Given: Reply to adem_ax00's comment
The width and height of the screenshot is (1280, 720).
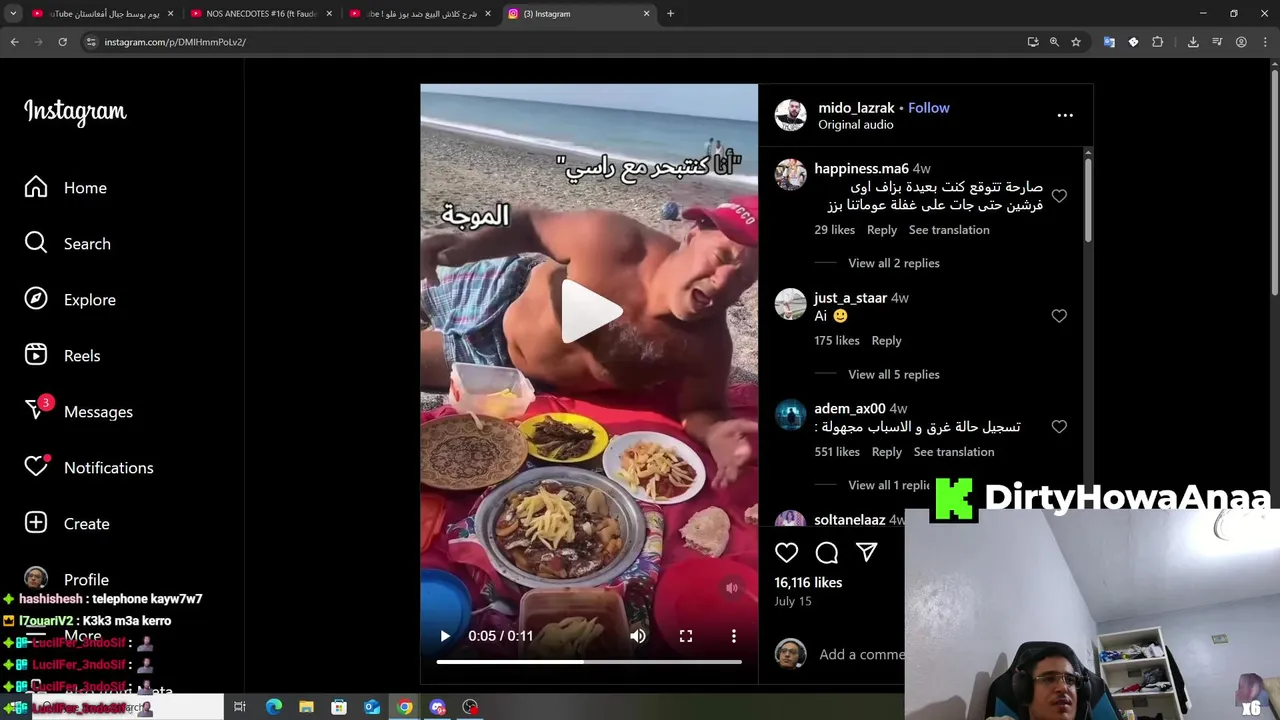Looking at the screenshot, I should coord(886,452).
